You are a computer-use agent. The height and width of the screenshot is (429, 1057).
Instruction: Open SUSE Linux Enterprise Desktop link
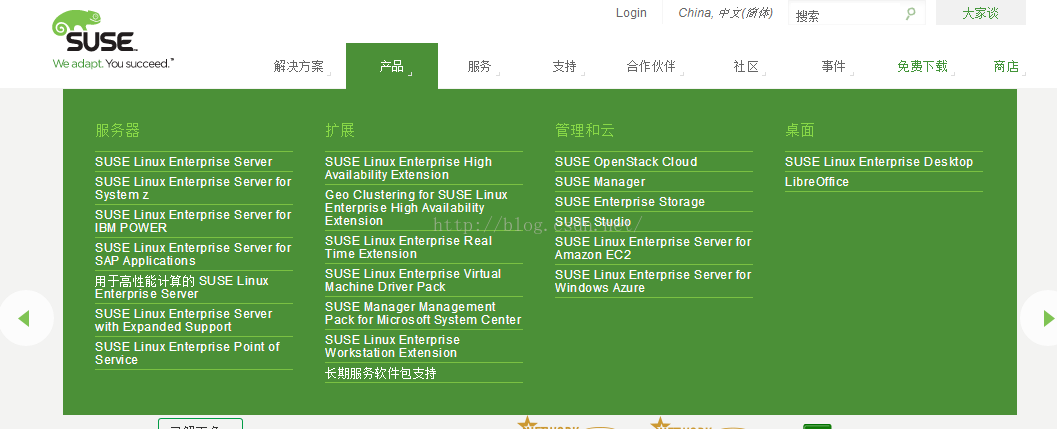879,162
